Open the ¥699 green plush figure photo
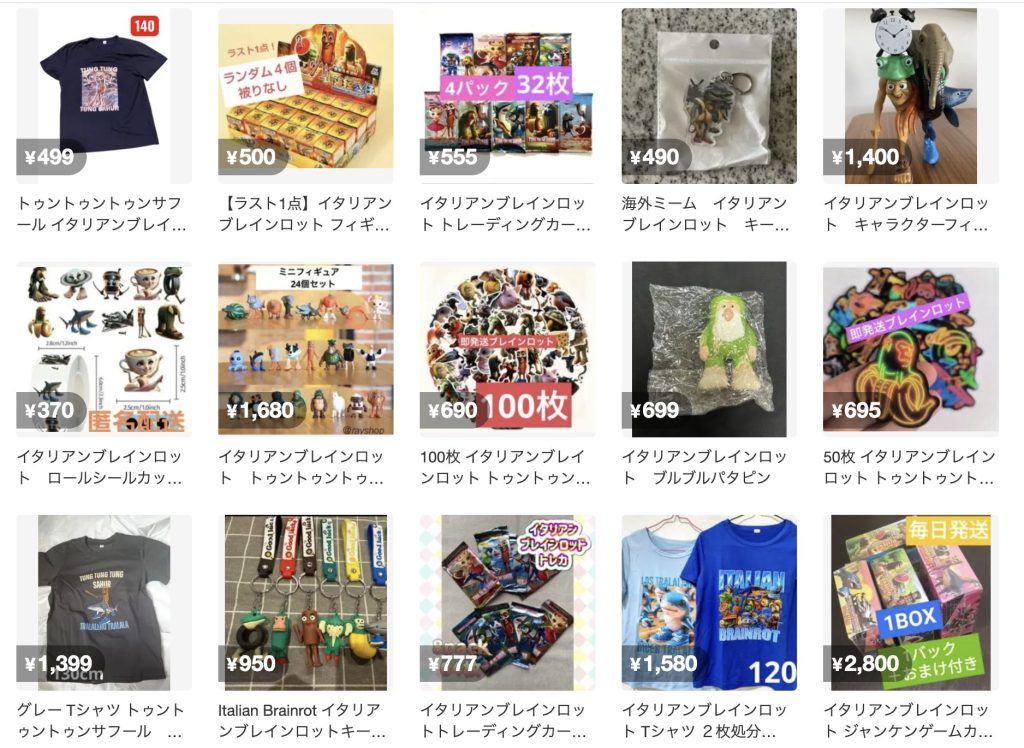 click(x=709, y=349)
